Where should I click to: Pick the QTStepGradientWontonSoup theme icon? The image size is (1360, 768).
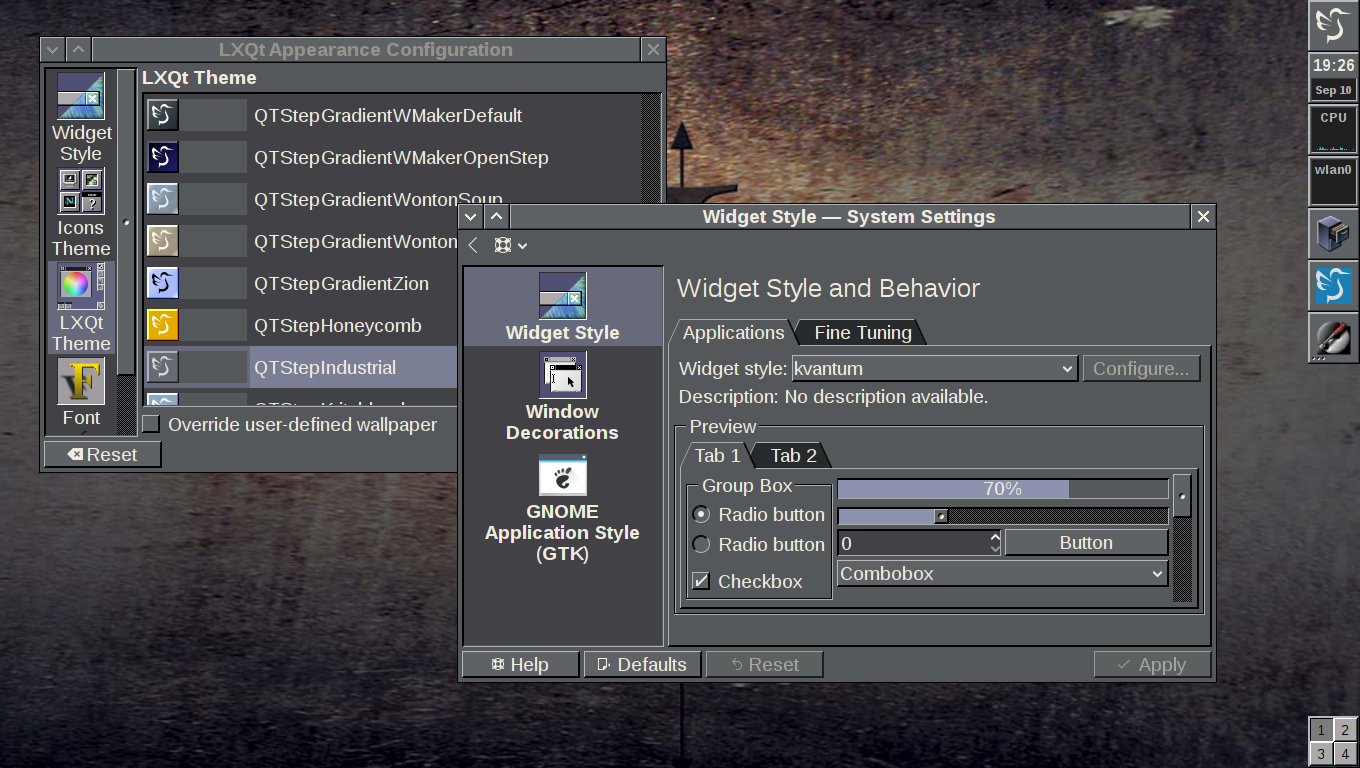click(x=163, y=199)
